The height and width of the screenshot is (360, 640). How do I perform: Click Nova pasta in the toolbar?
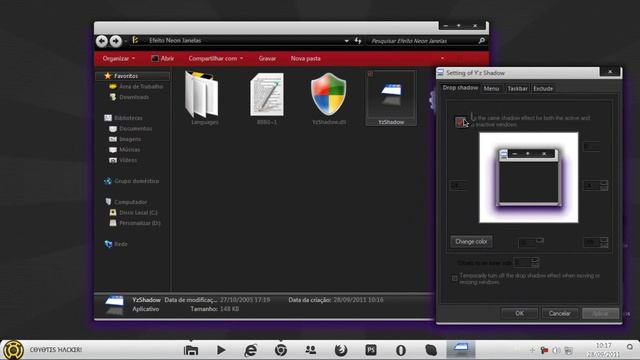point(305,58)
